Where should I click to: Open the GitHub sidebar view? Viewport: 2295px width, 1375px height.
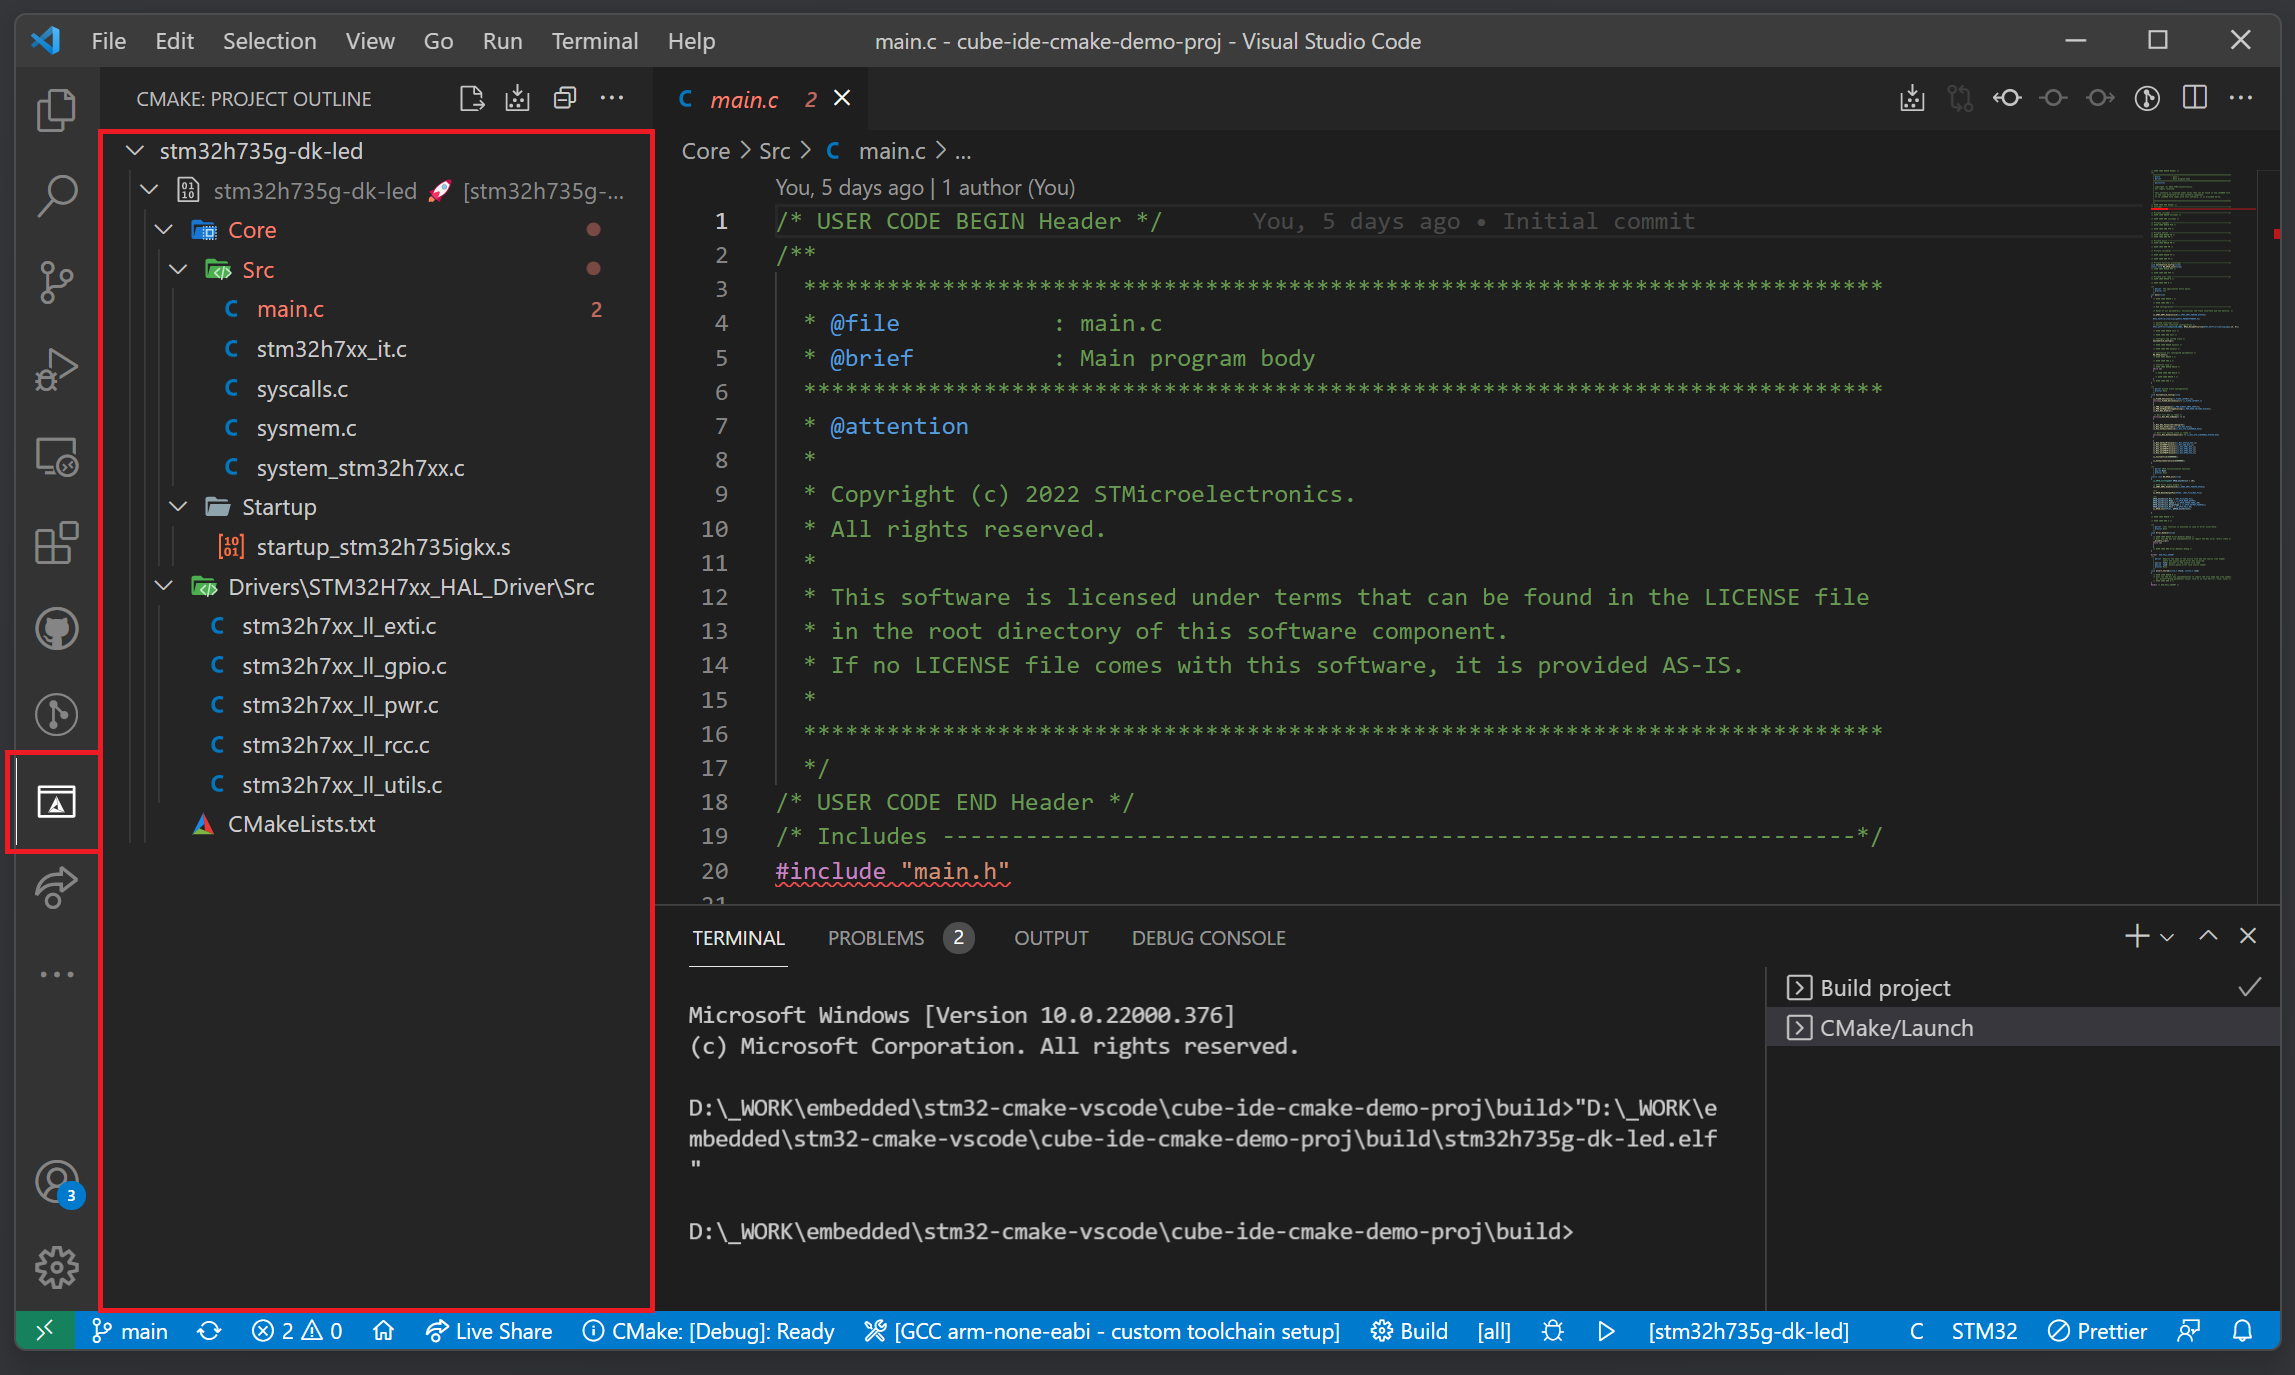[x=56, y=629]
